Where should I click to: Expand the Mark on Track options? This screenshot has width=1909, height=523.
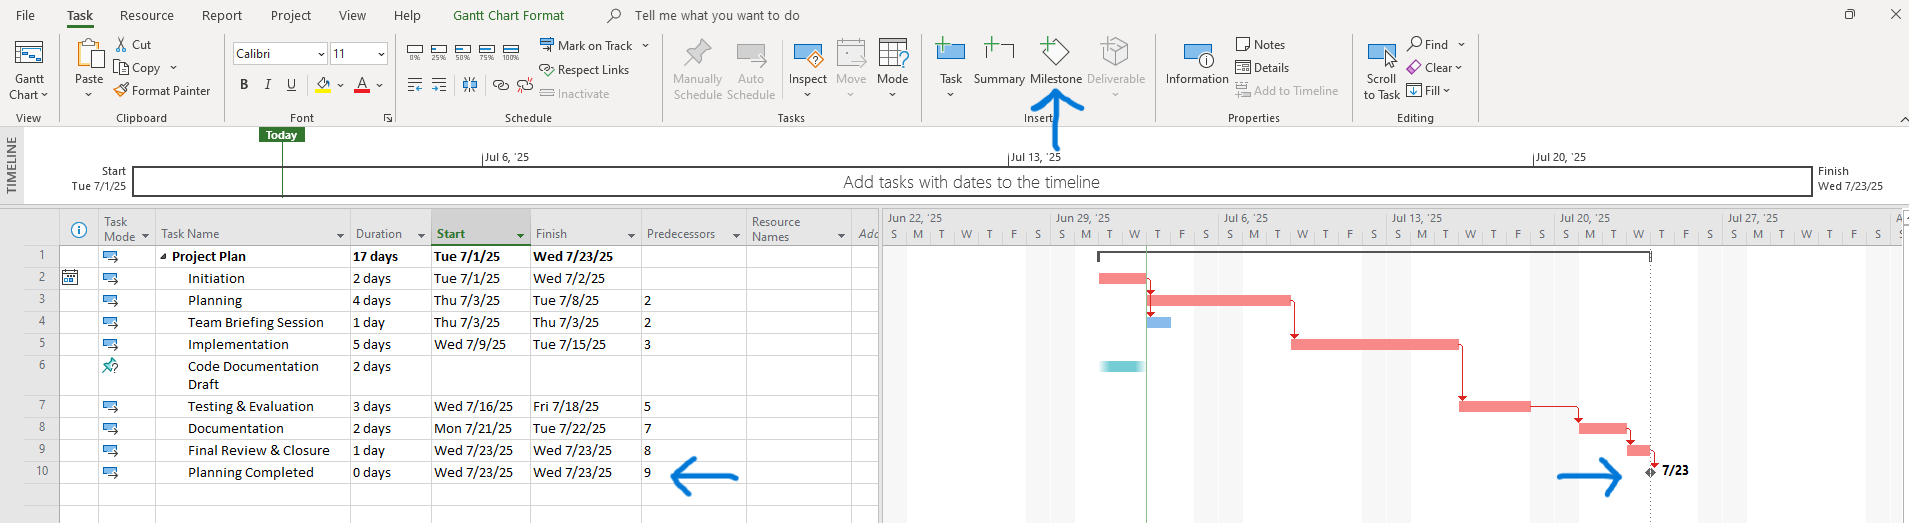click(646, 45)
